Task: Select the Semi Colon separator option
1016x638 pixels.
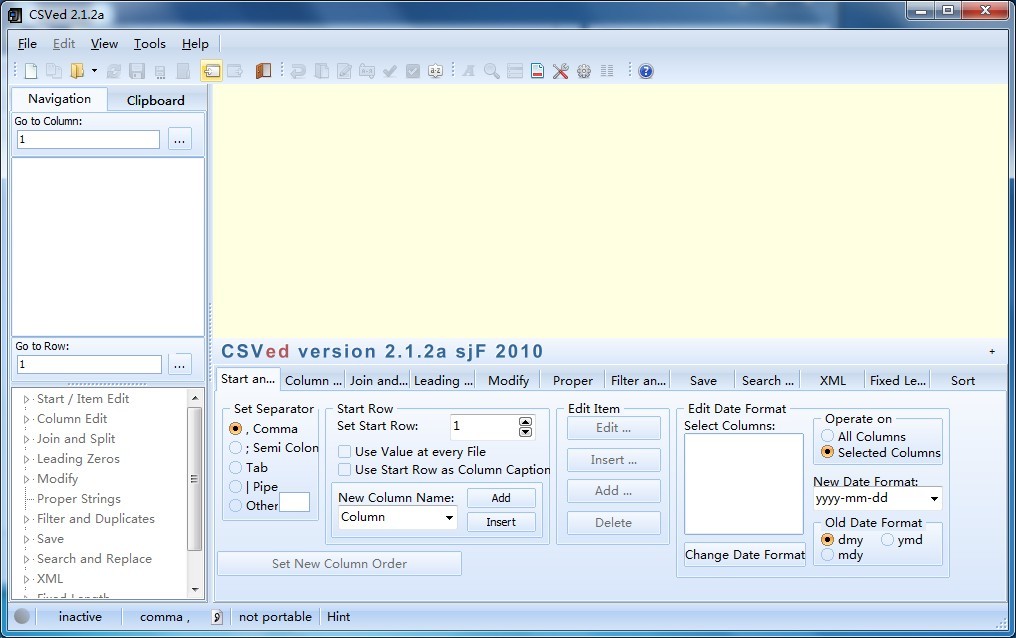Action: point(236,448)
